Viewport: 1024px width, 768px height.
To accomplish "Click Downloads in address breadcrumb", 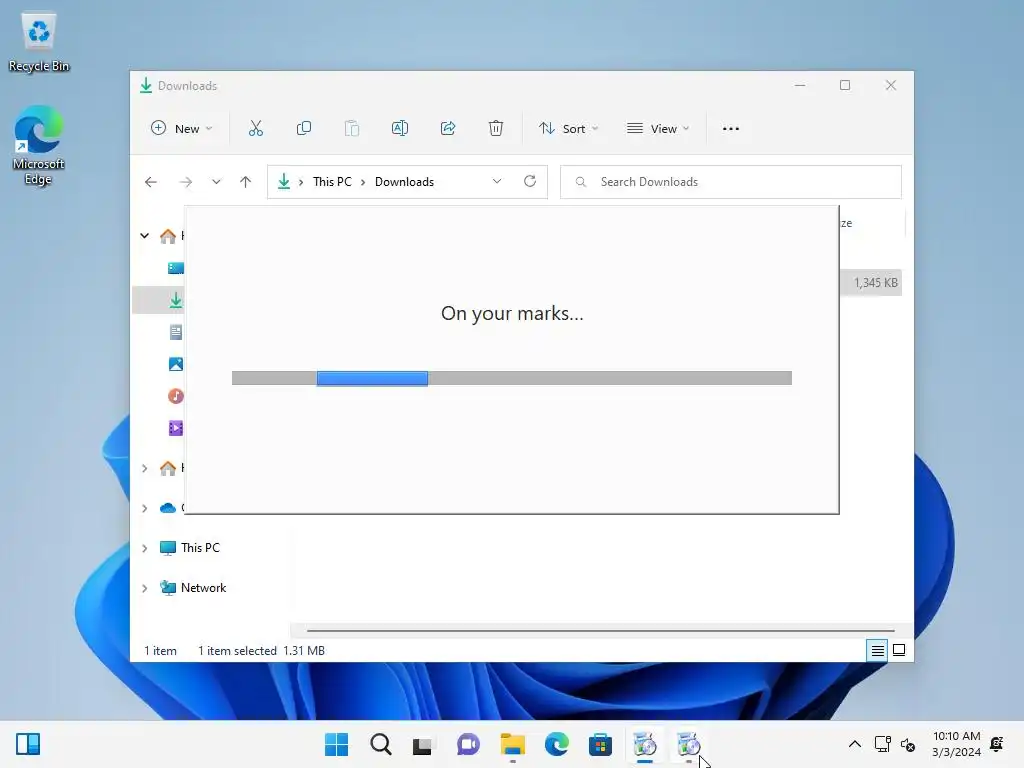I will point(404,182).
